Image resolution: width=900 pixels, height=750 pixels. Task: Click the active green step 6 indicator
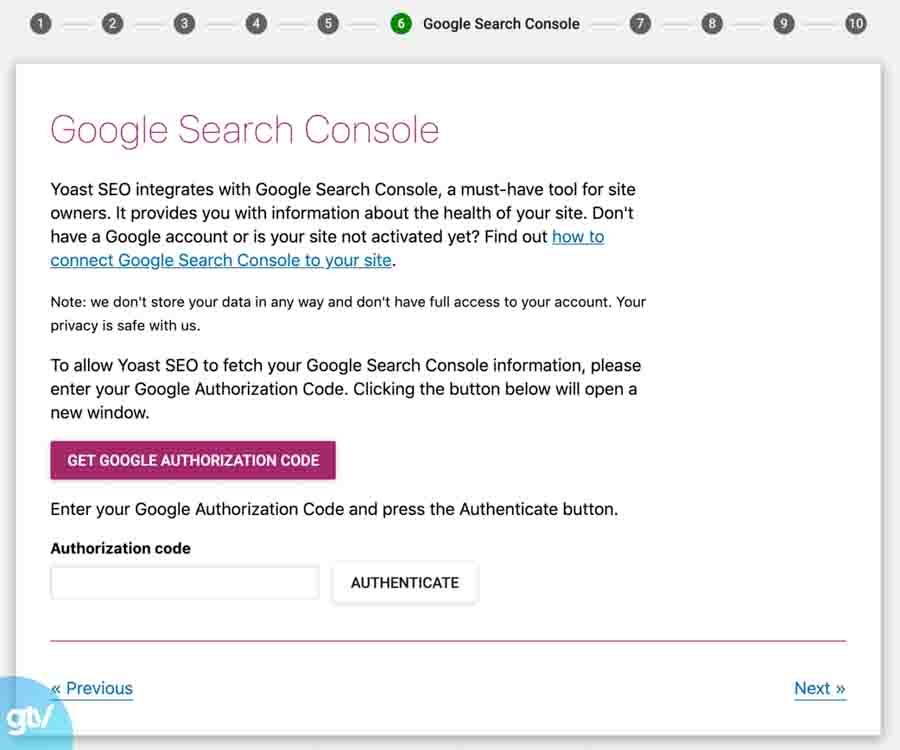point(400,21)
